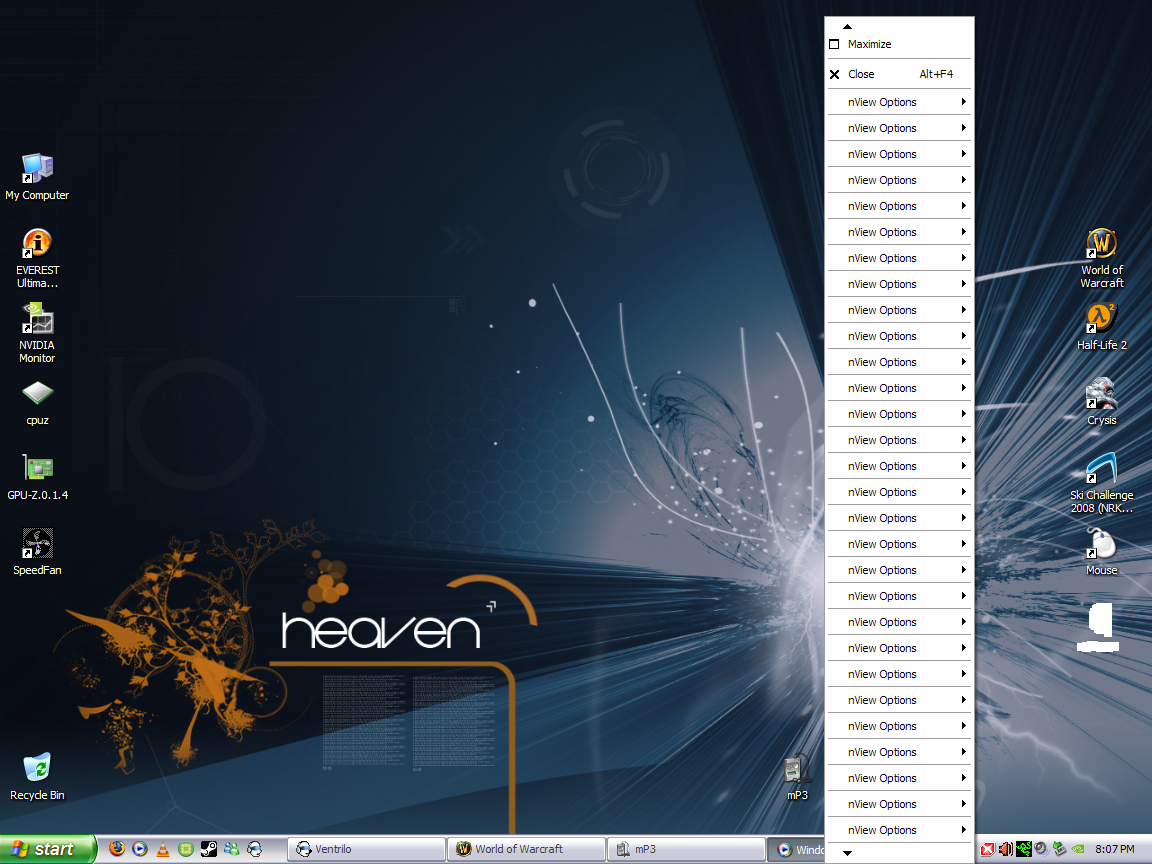Expand the topmost nView Options submenu

(x=898, y=102)
